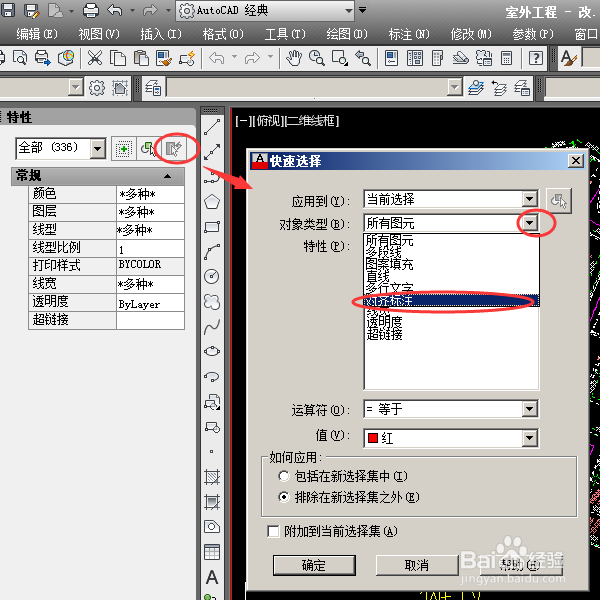Click the Help question mark icon
600x600 pixels.
[536, 58]
